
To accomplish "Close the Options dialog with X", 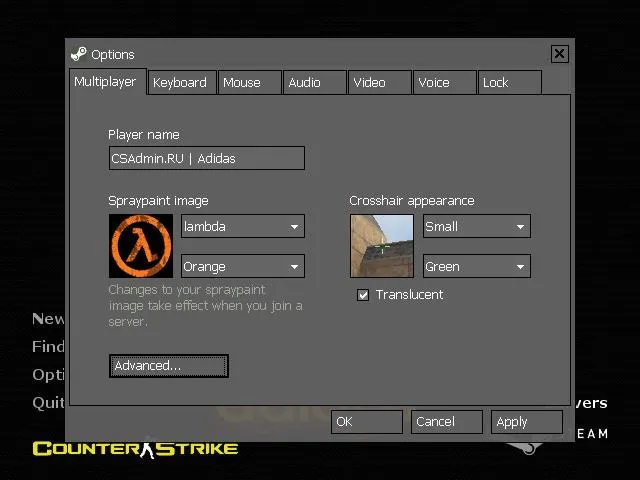I will 559,54.
